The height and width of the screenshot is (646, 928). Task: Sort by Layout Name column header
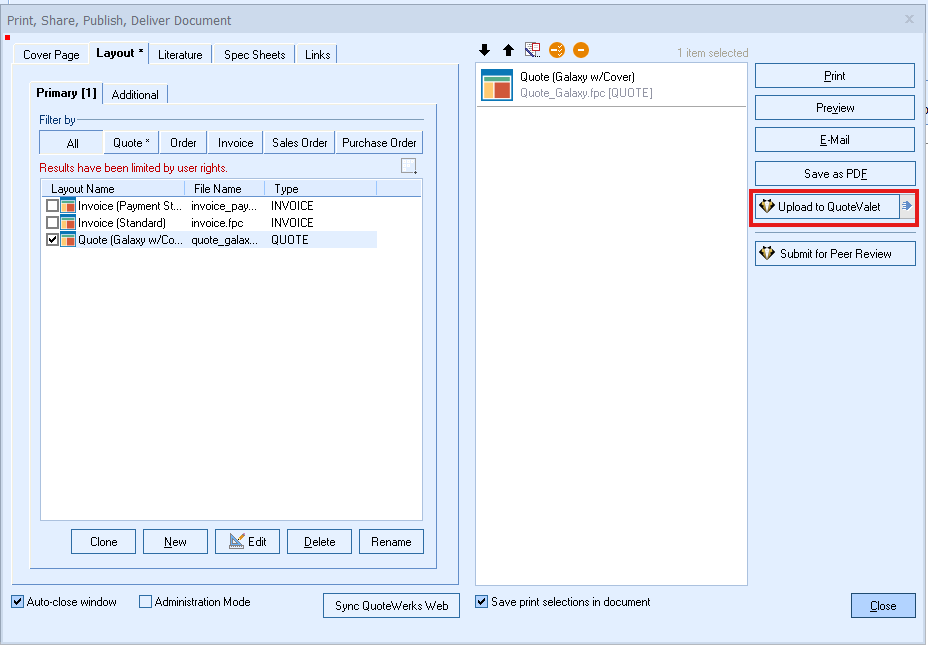pyautogui.click(x=113, y=189)
